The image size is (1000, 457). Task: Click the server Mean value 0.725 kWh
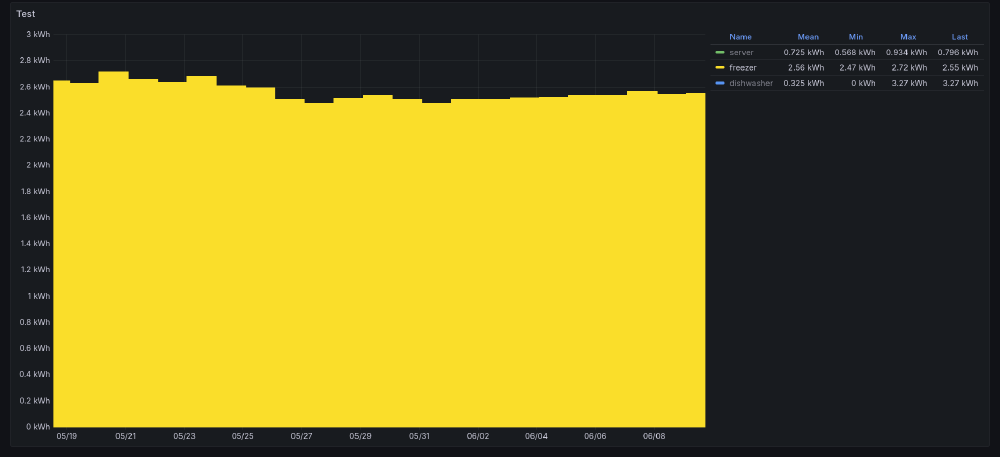[x=804, y=52]
